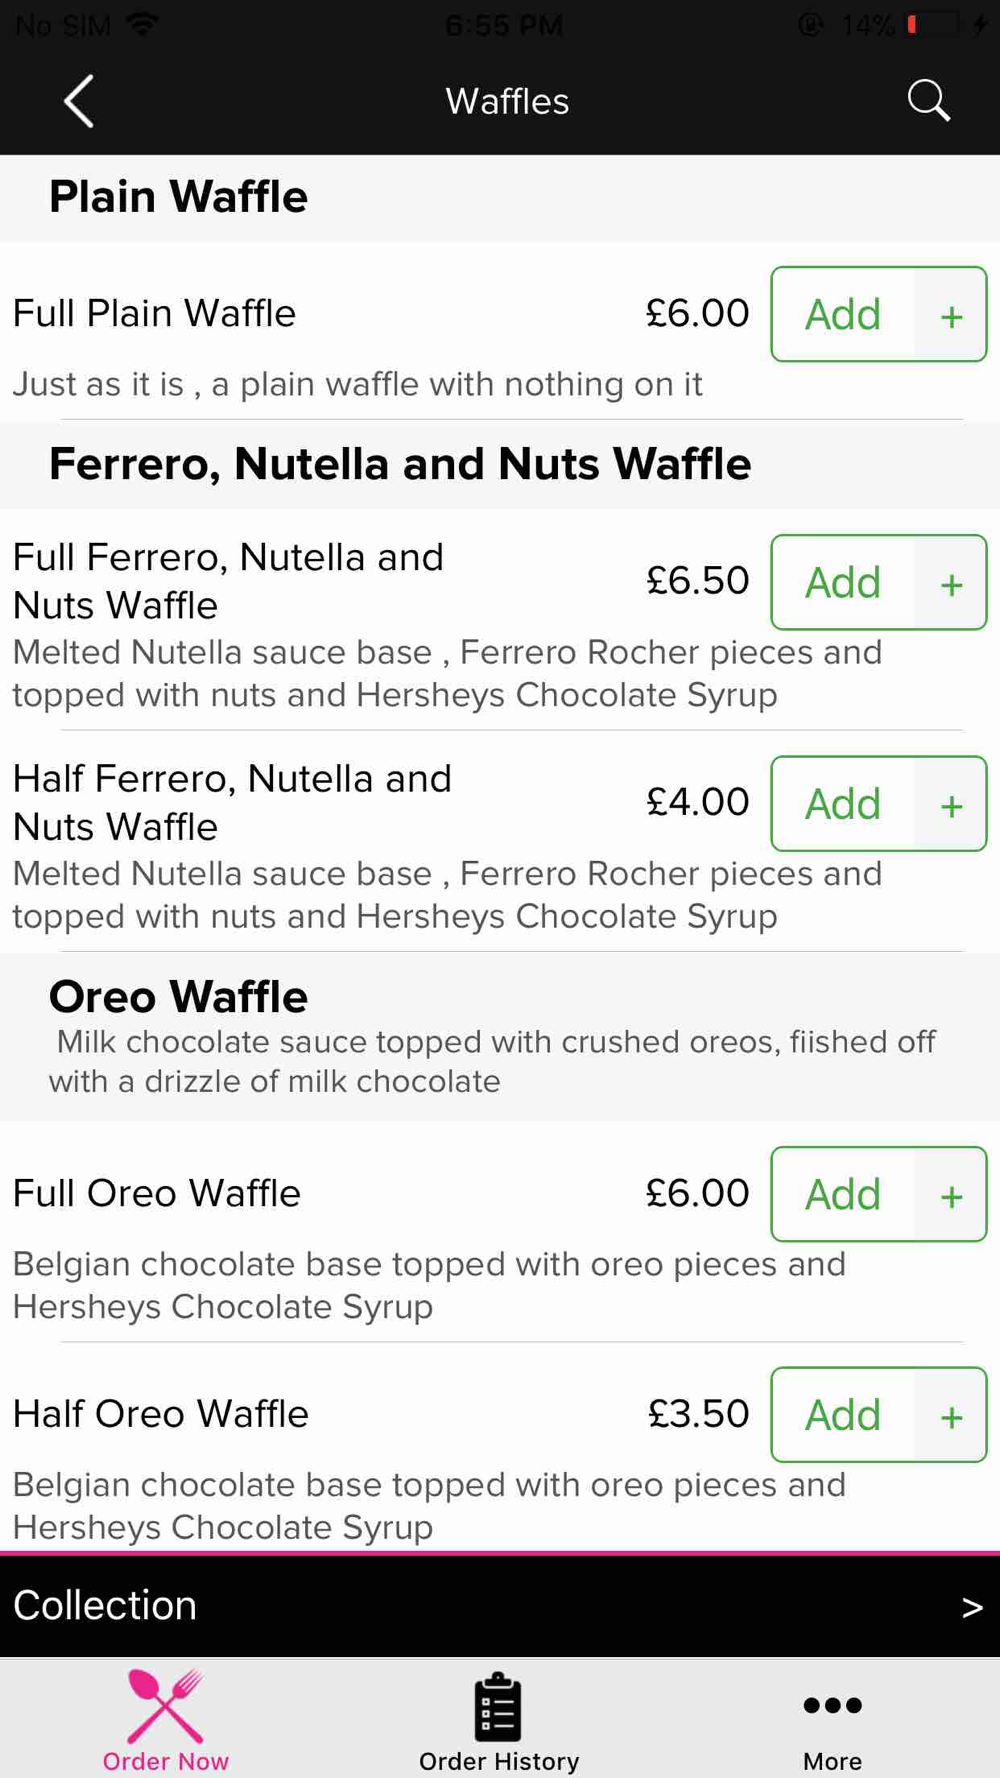Viewport: 1000px width, 1778px height.
Task: Add Full Plain Waffle to order
Action: pyautogui.click(x=843, y=315)
